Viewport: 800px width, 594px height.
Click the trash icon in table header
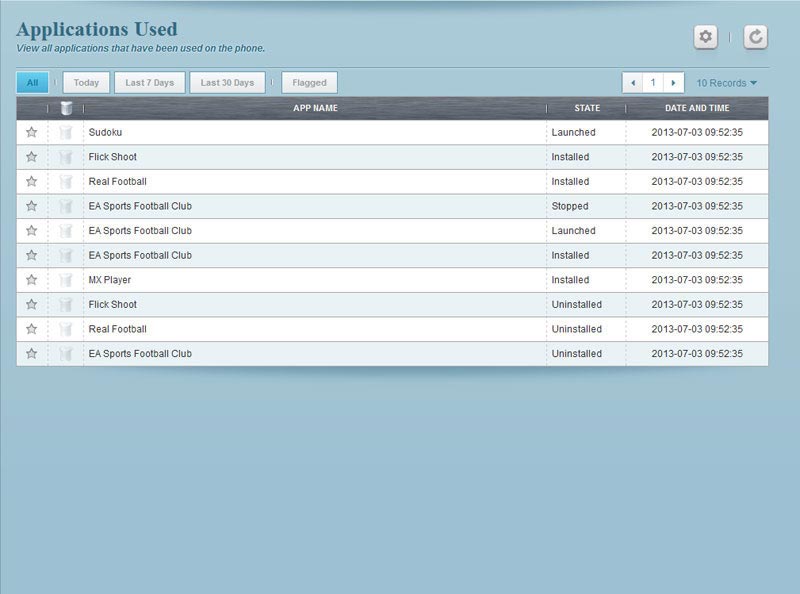[x=66, y=108]
